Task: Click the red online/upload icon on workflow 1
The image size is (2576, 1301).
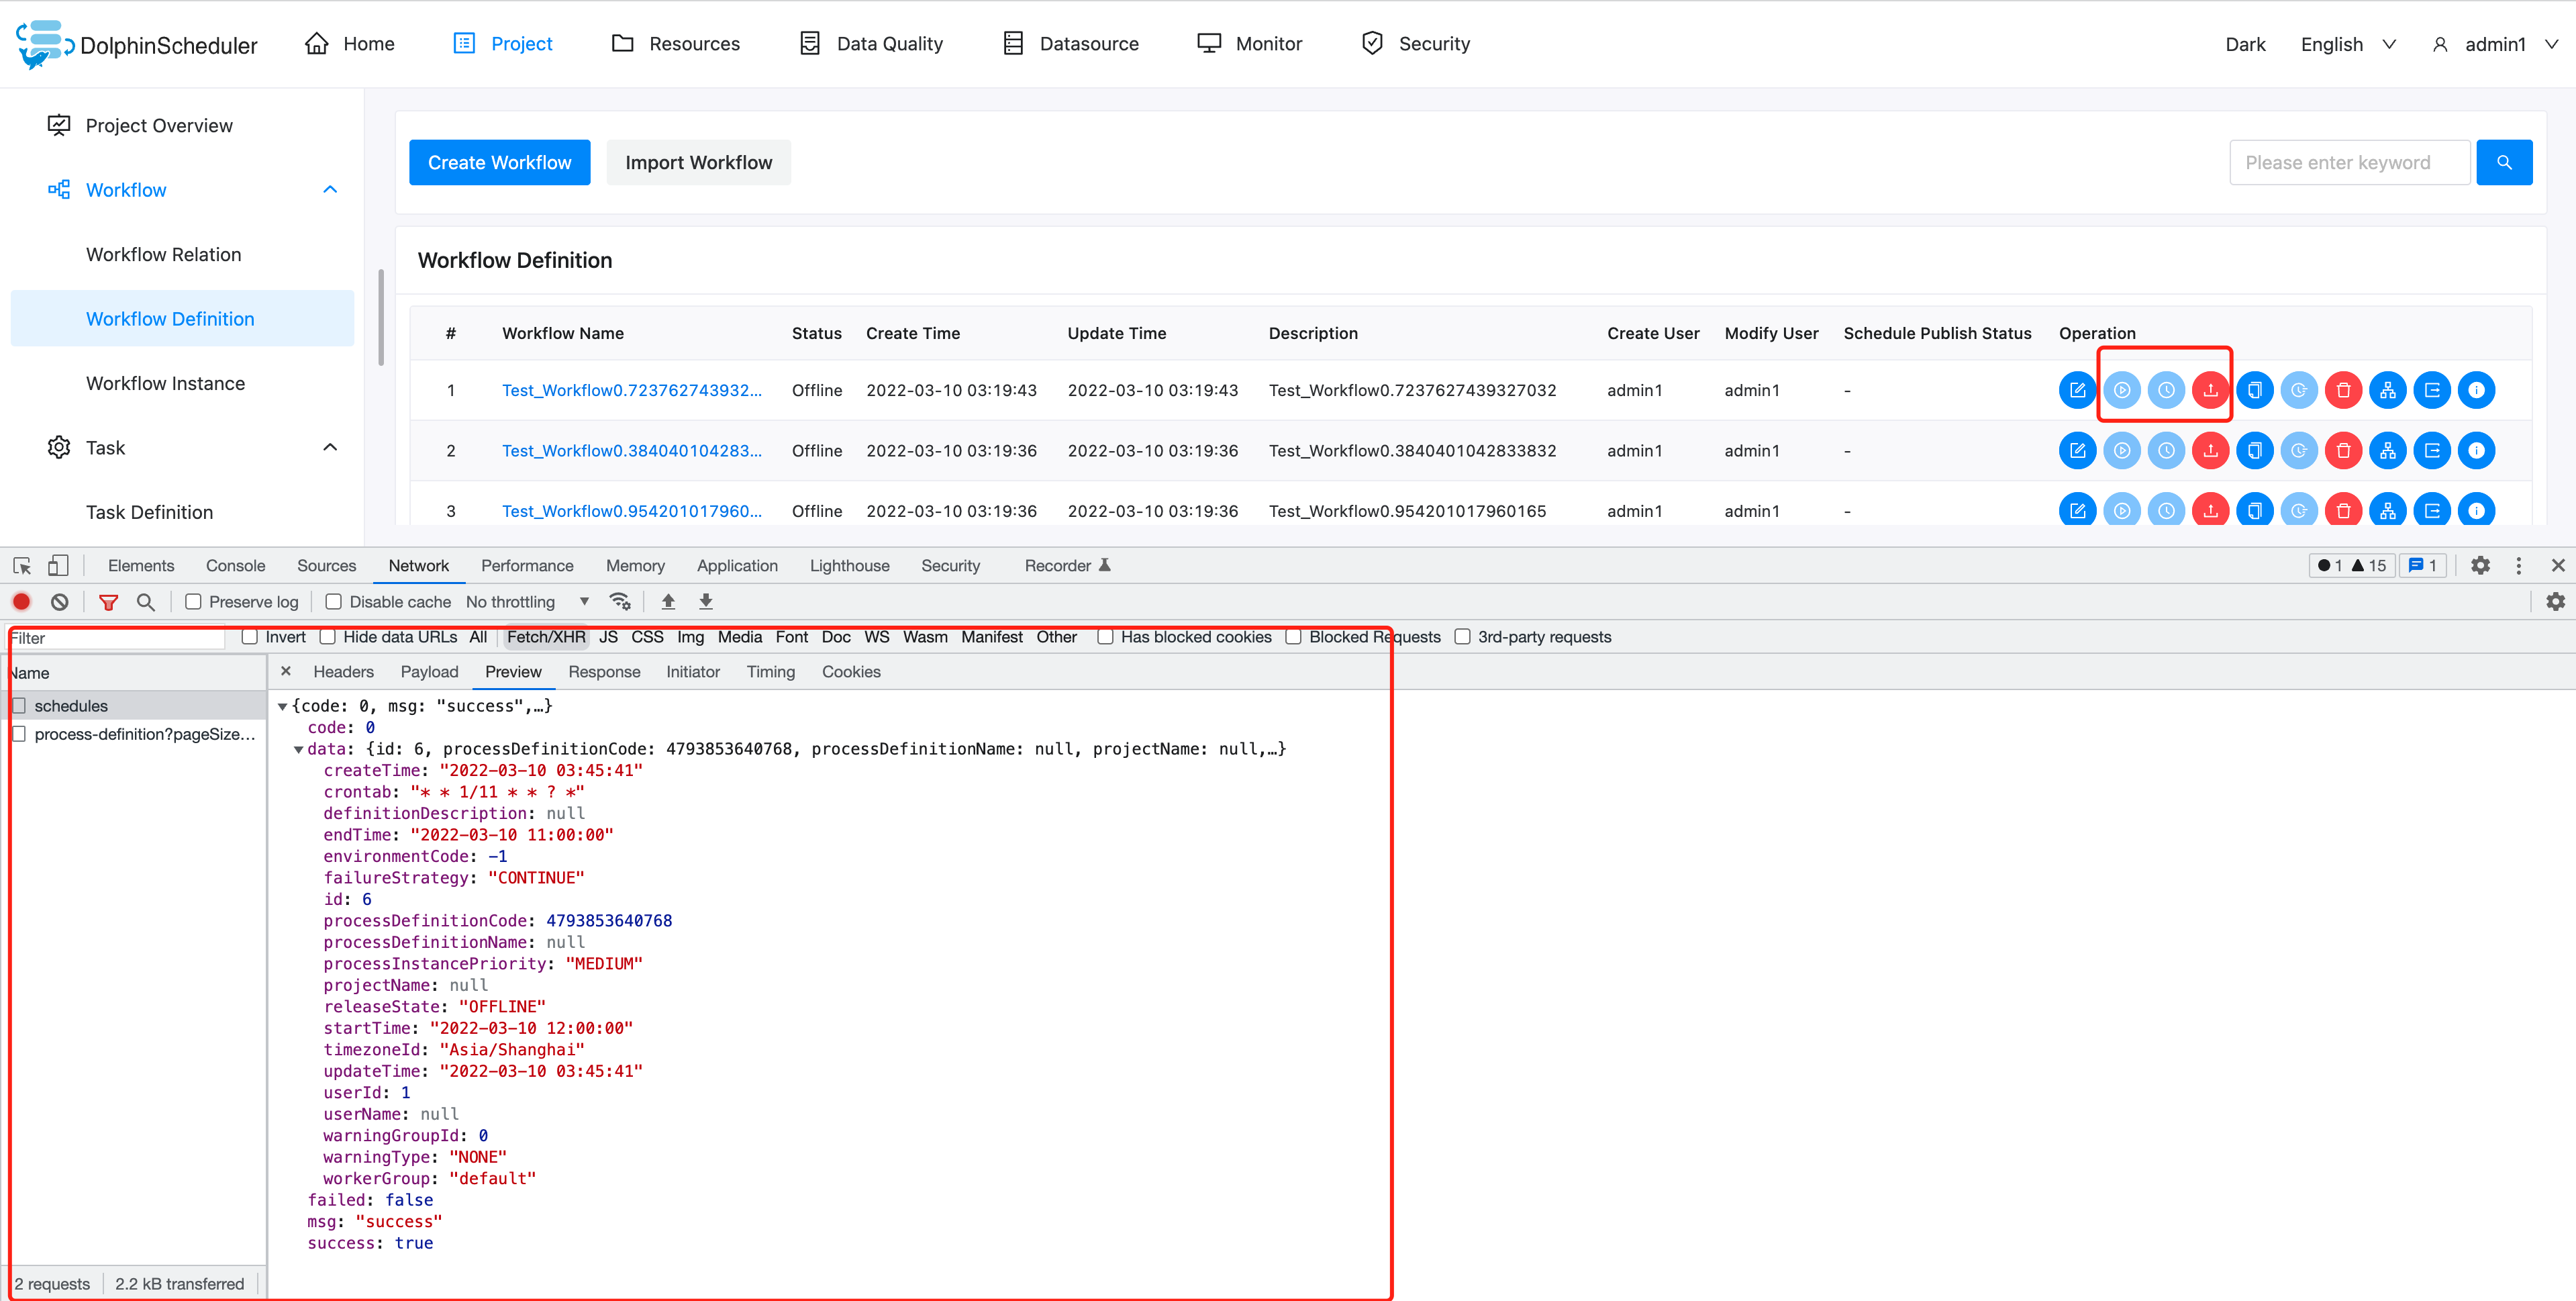Action: pos(2210,390)
